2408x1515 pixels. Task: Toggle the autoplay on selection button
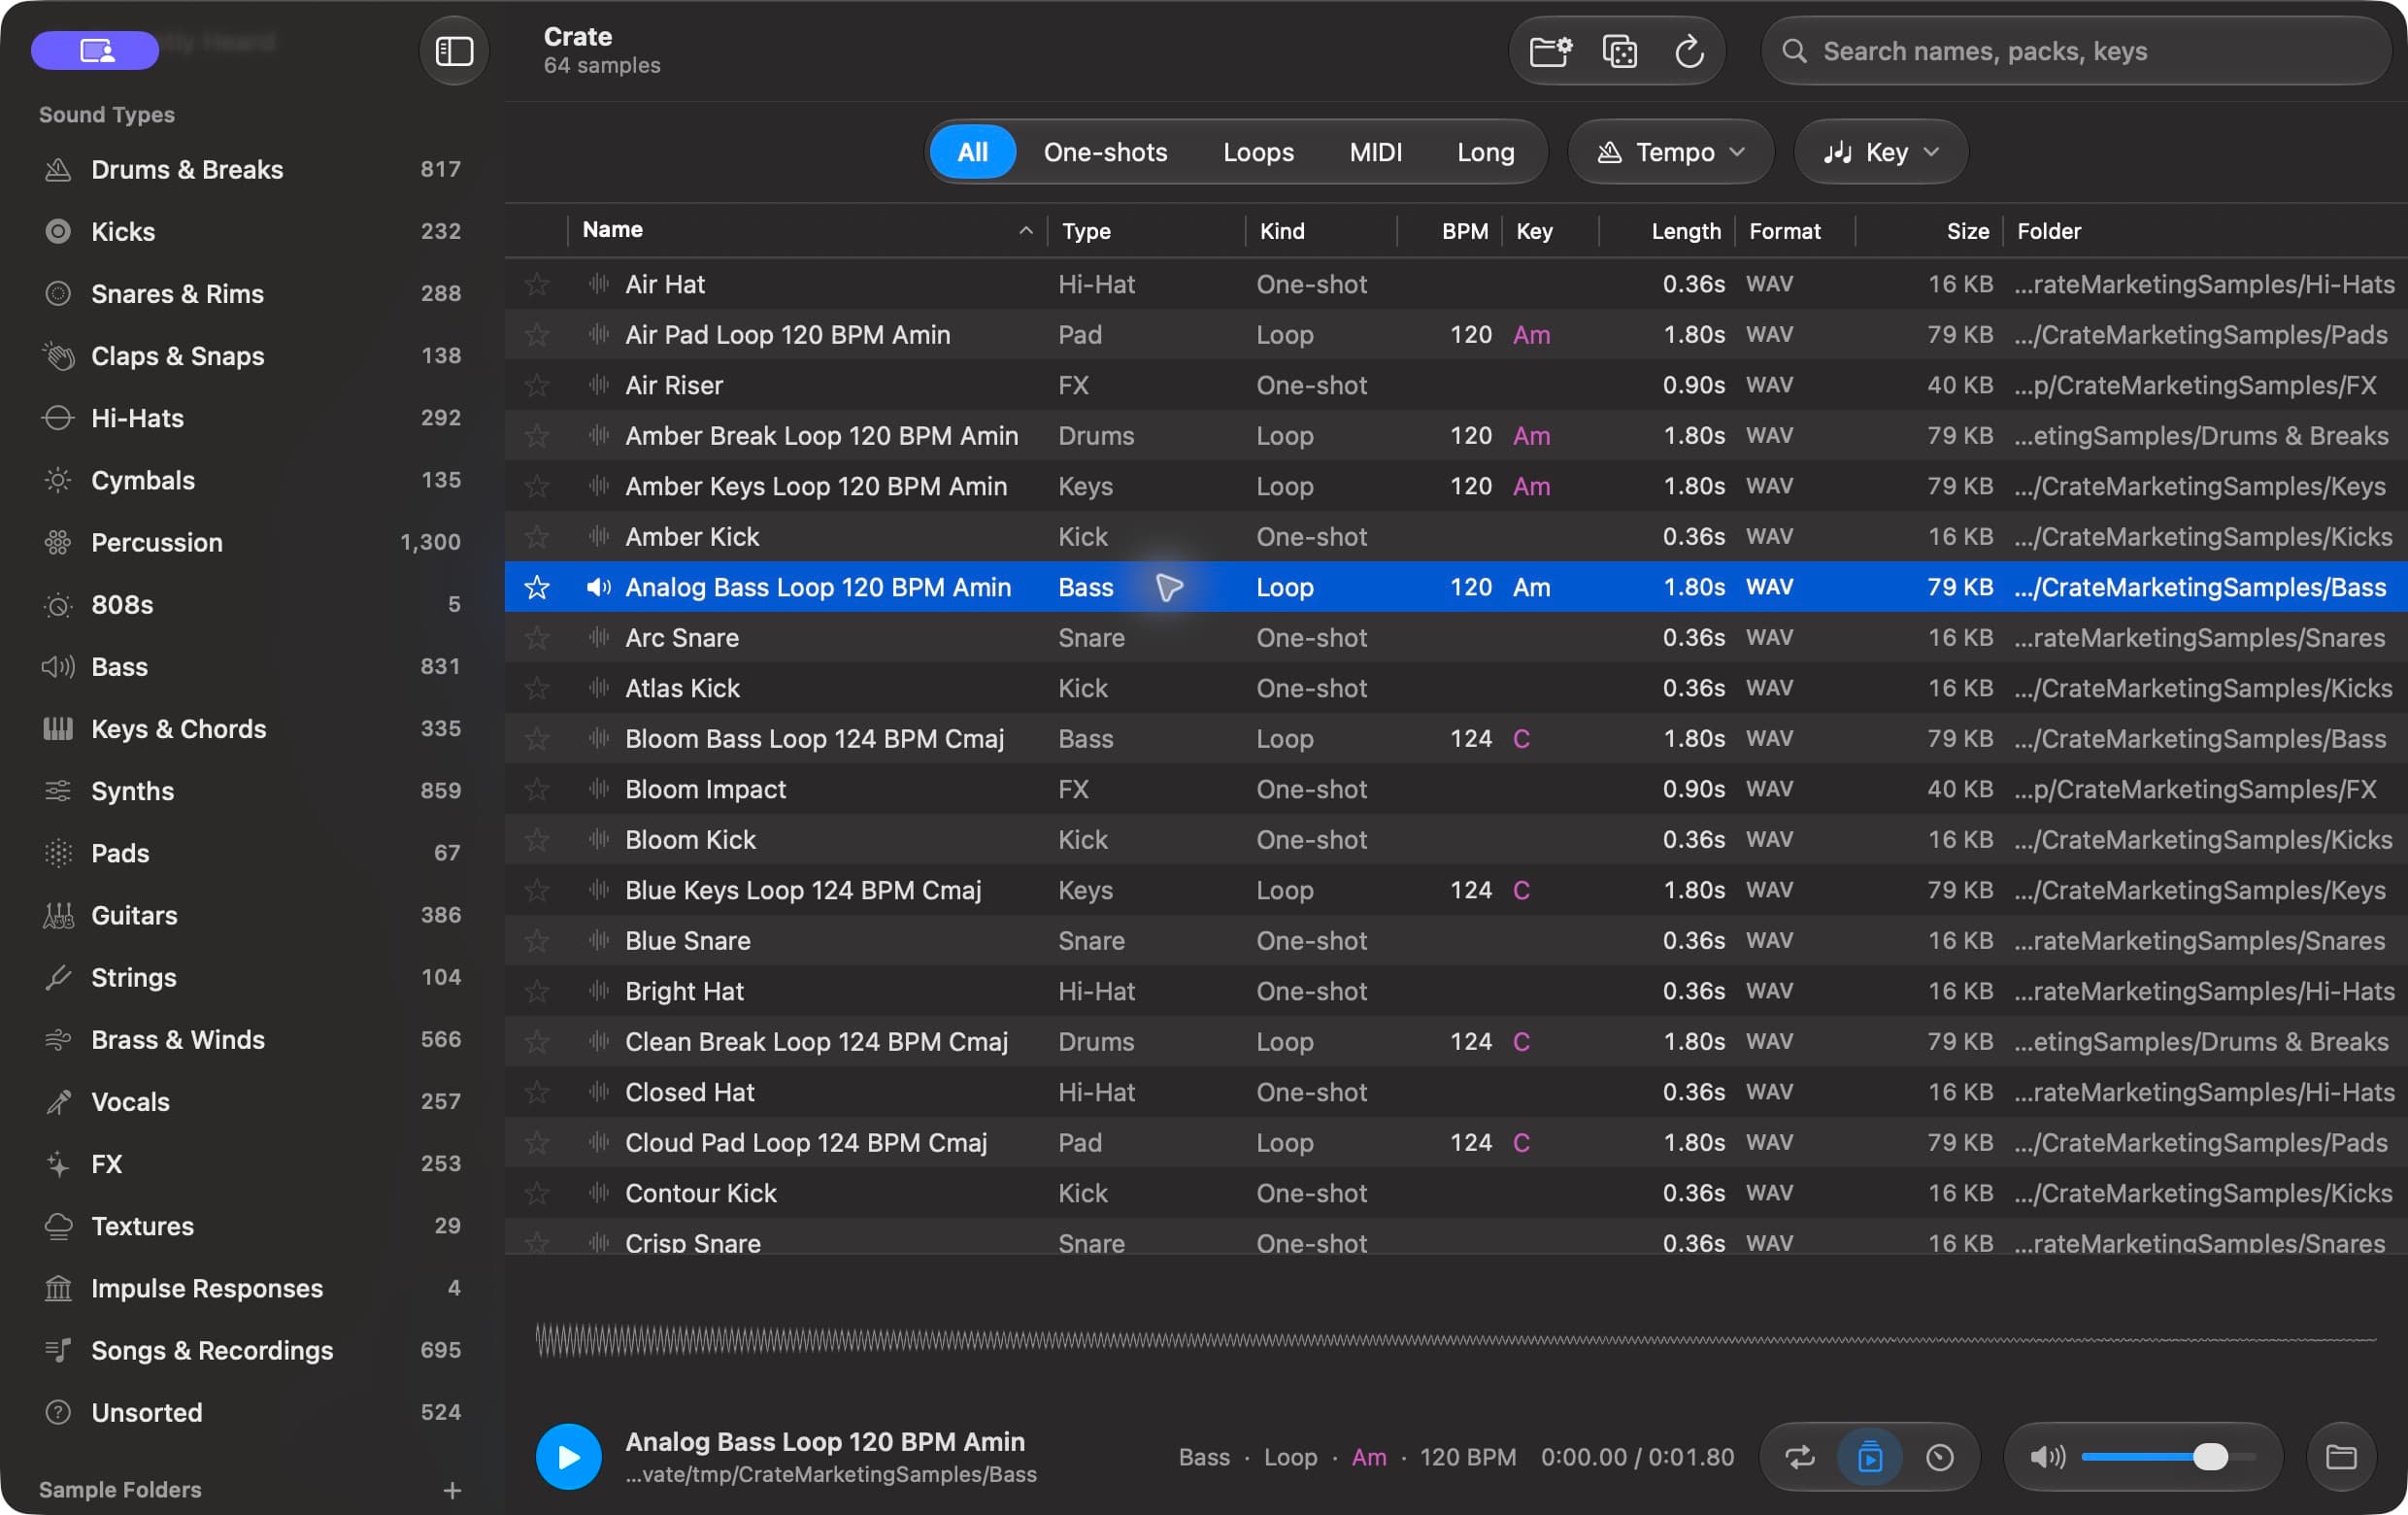click(1869, 1457)
